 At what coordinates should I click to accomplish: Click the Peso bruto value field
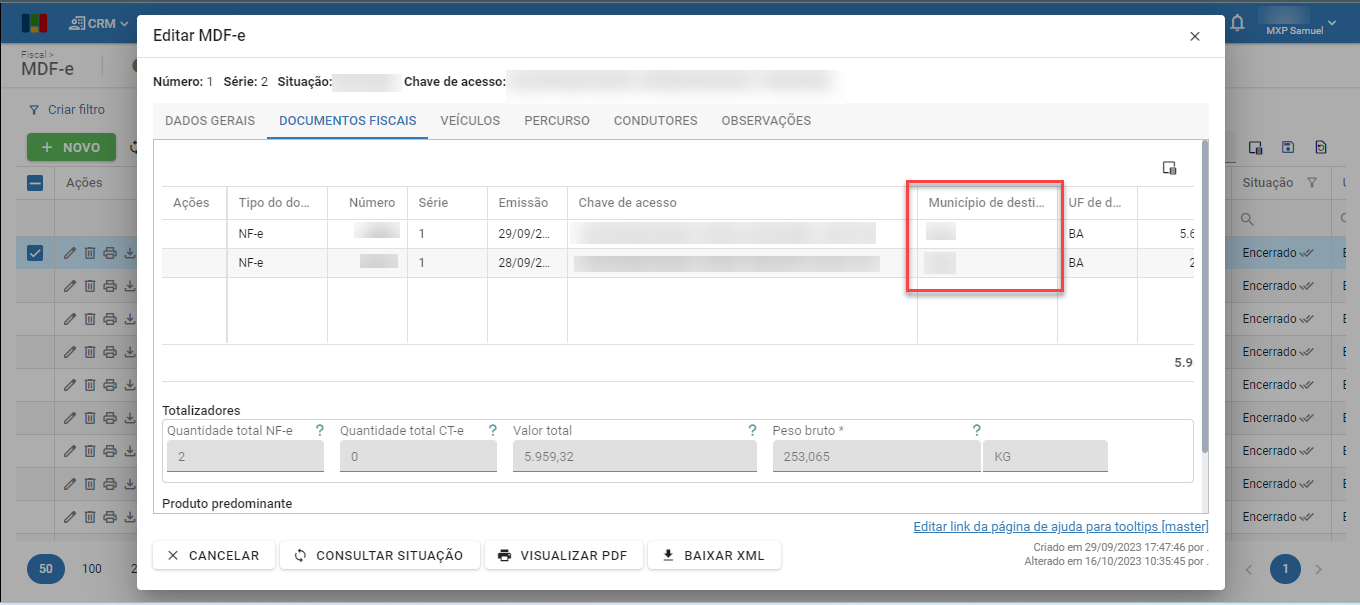877,456
